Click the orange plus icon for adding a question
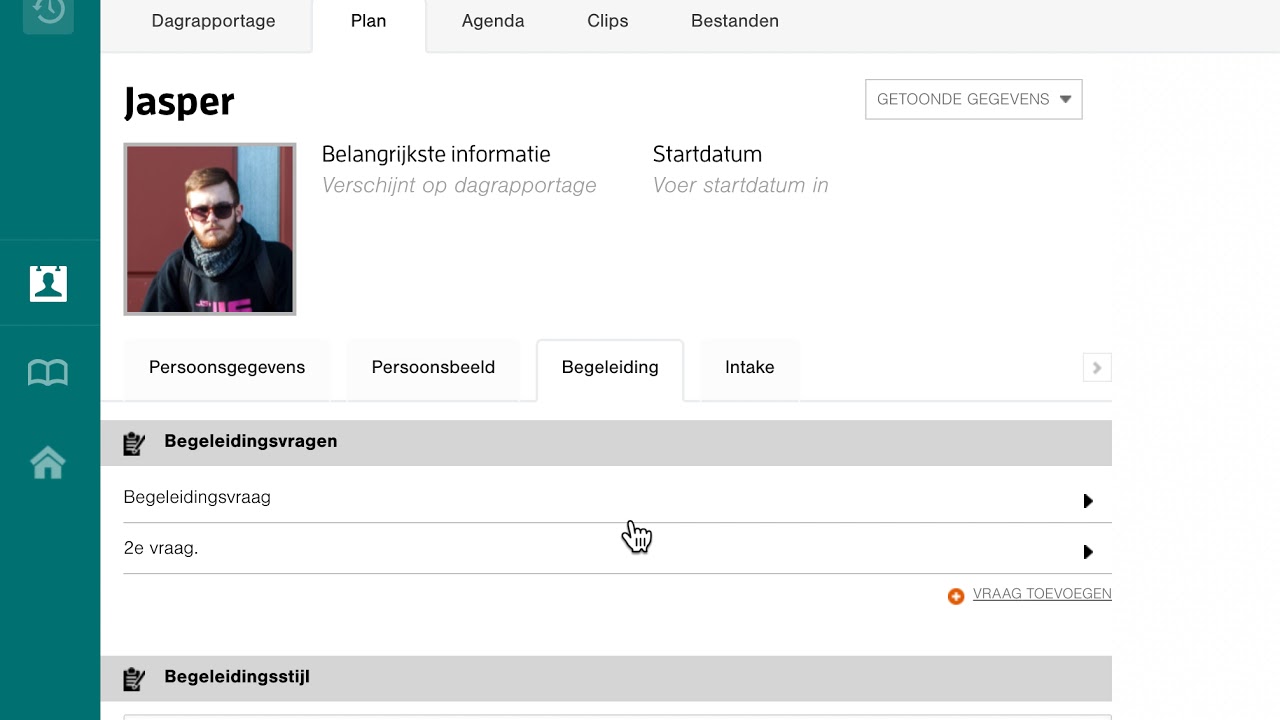The image size is (1280, 720). [x=956, y=596]
